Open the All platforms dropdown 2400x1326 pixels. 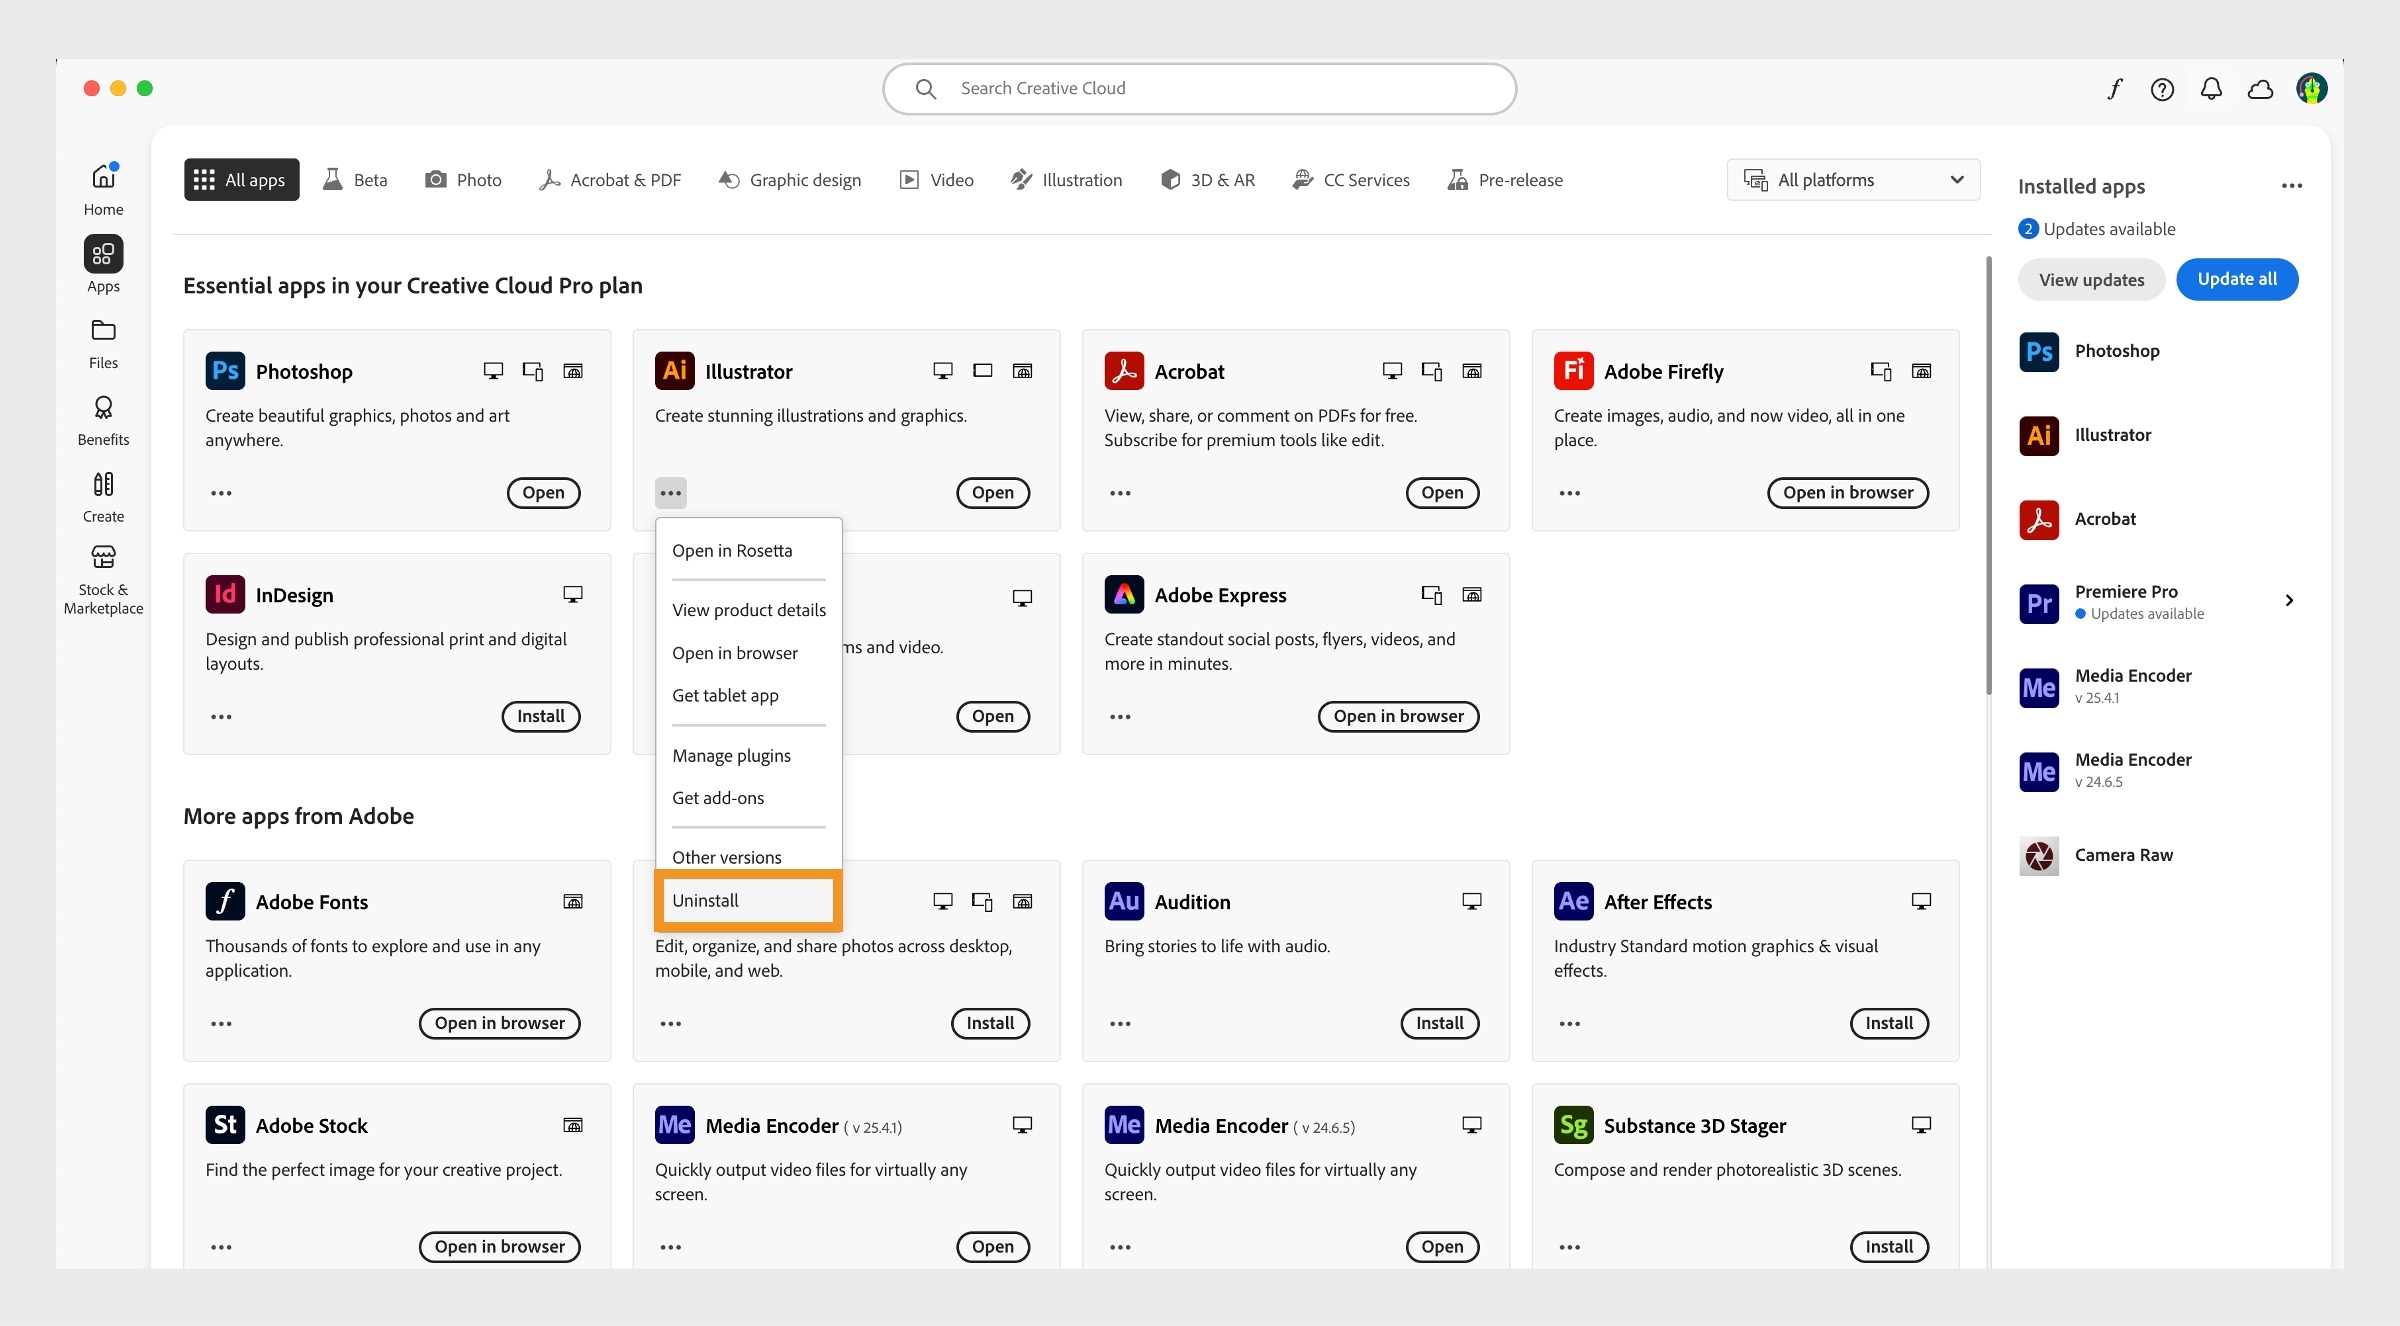coord(1852,179)
